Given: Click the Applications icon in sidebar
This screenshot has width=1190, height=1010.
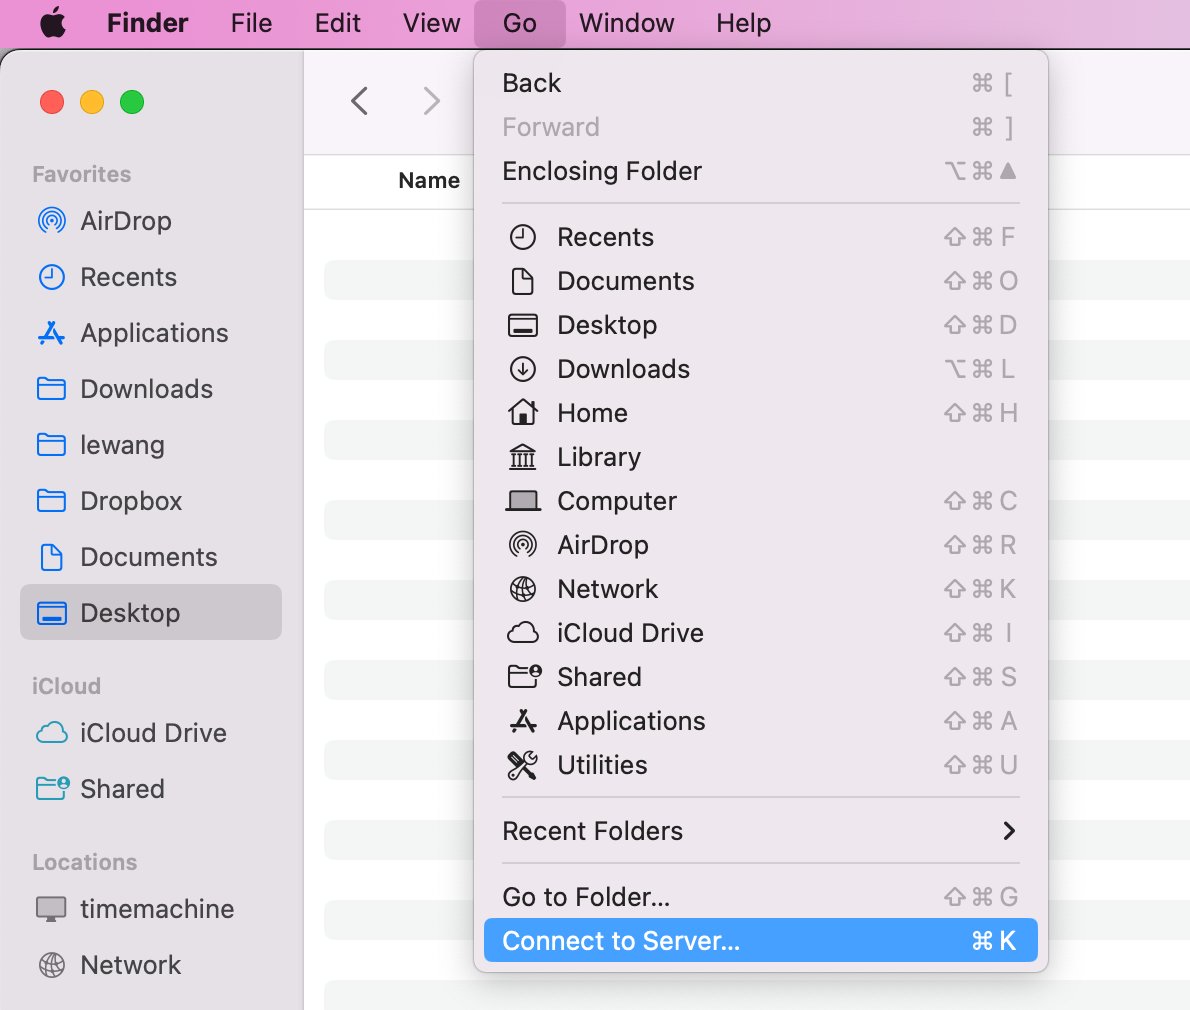Looking at the screenshot, I should click(52, 333).
